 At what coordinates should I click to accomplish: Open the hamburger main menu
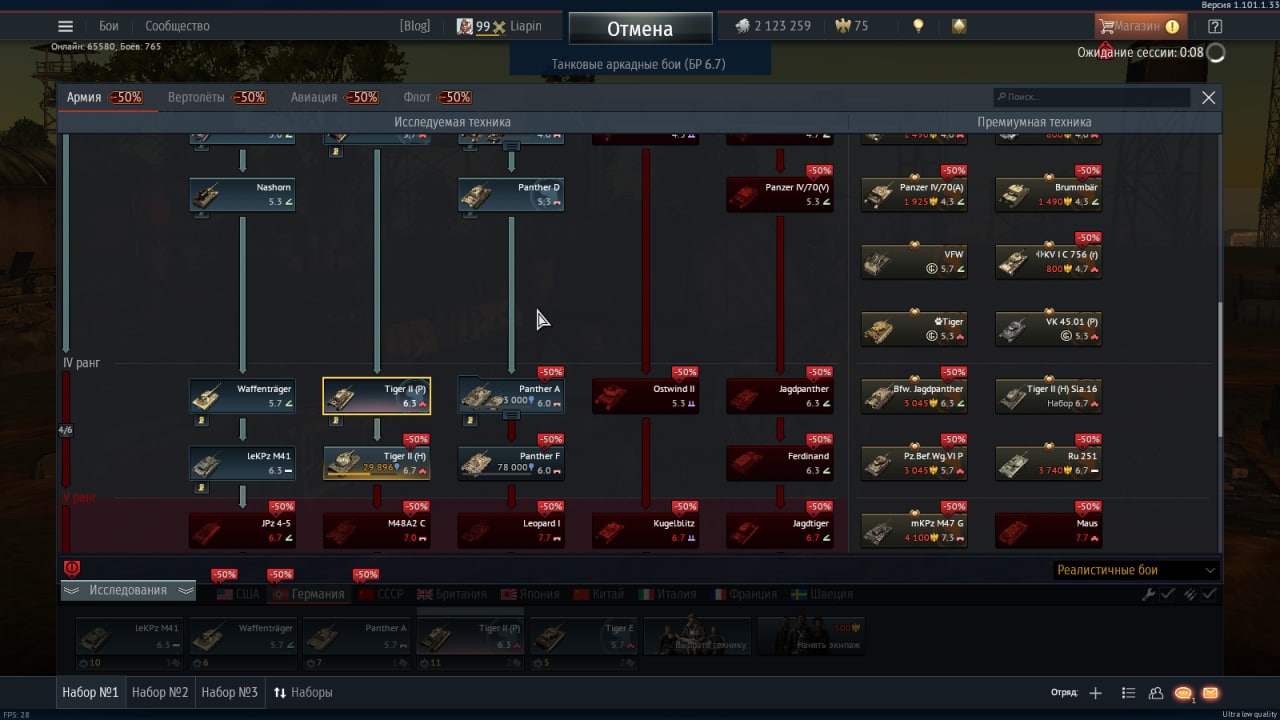tap(66, 27)
